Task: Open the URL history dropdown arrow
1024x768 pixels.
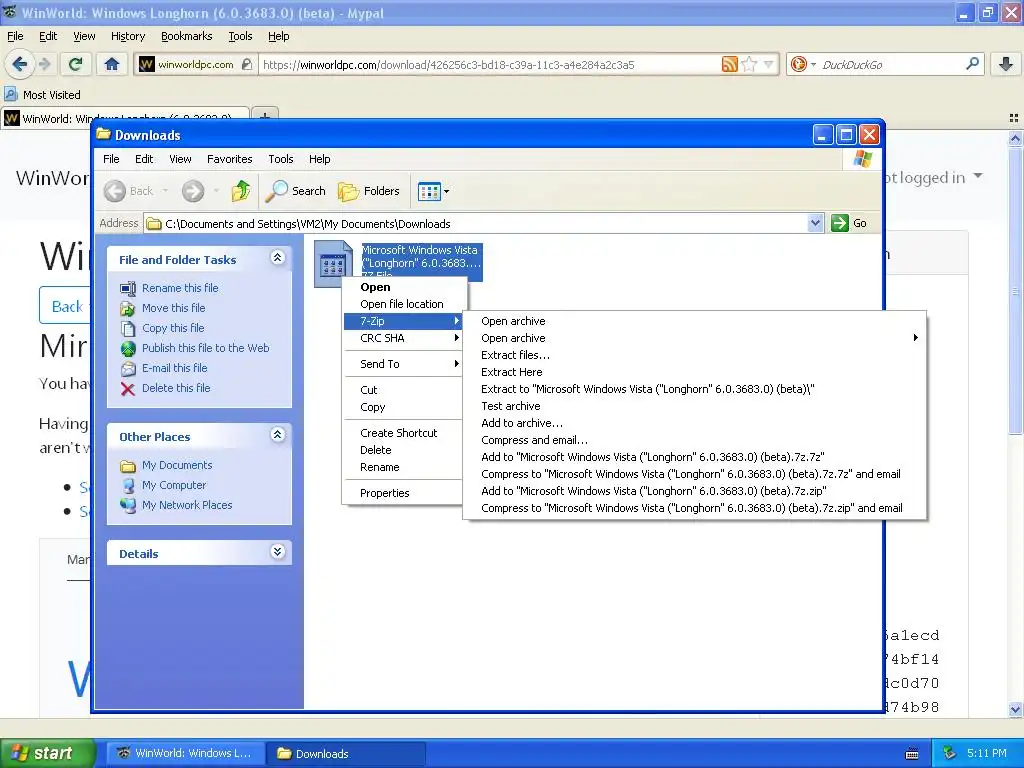Action: (x=769, y=64)
